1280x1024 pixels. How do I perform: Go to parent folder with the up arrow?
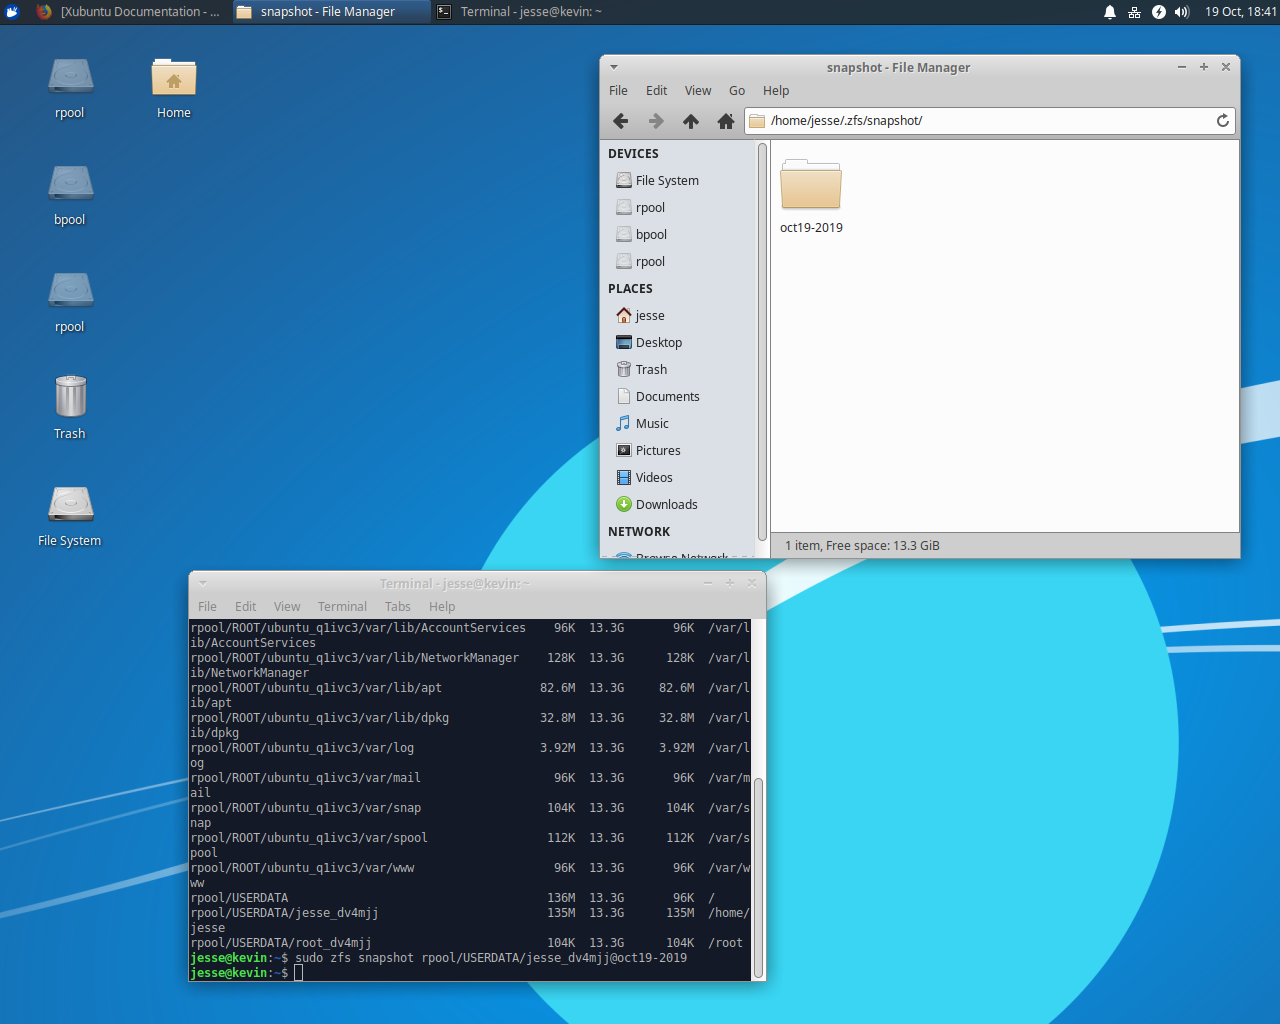pyautogui.click(x=691, y=121)
